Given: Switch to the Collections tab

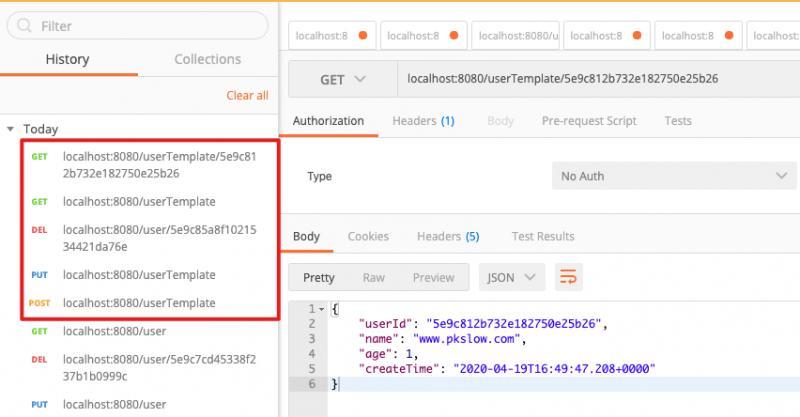Looking at the screenshot, I should click(208, 59).
